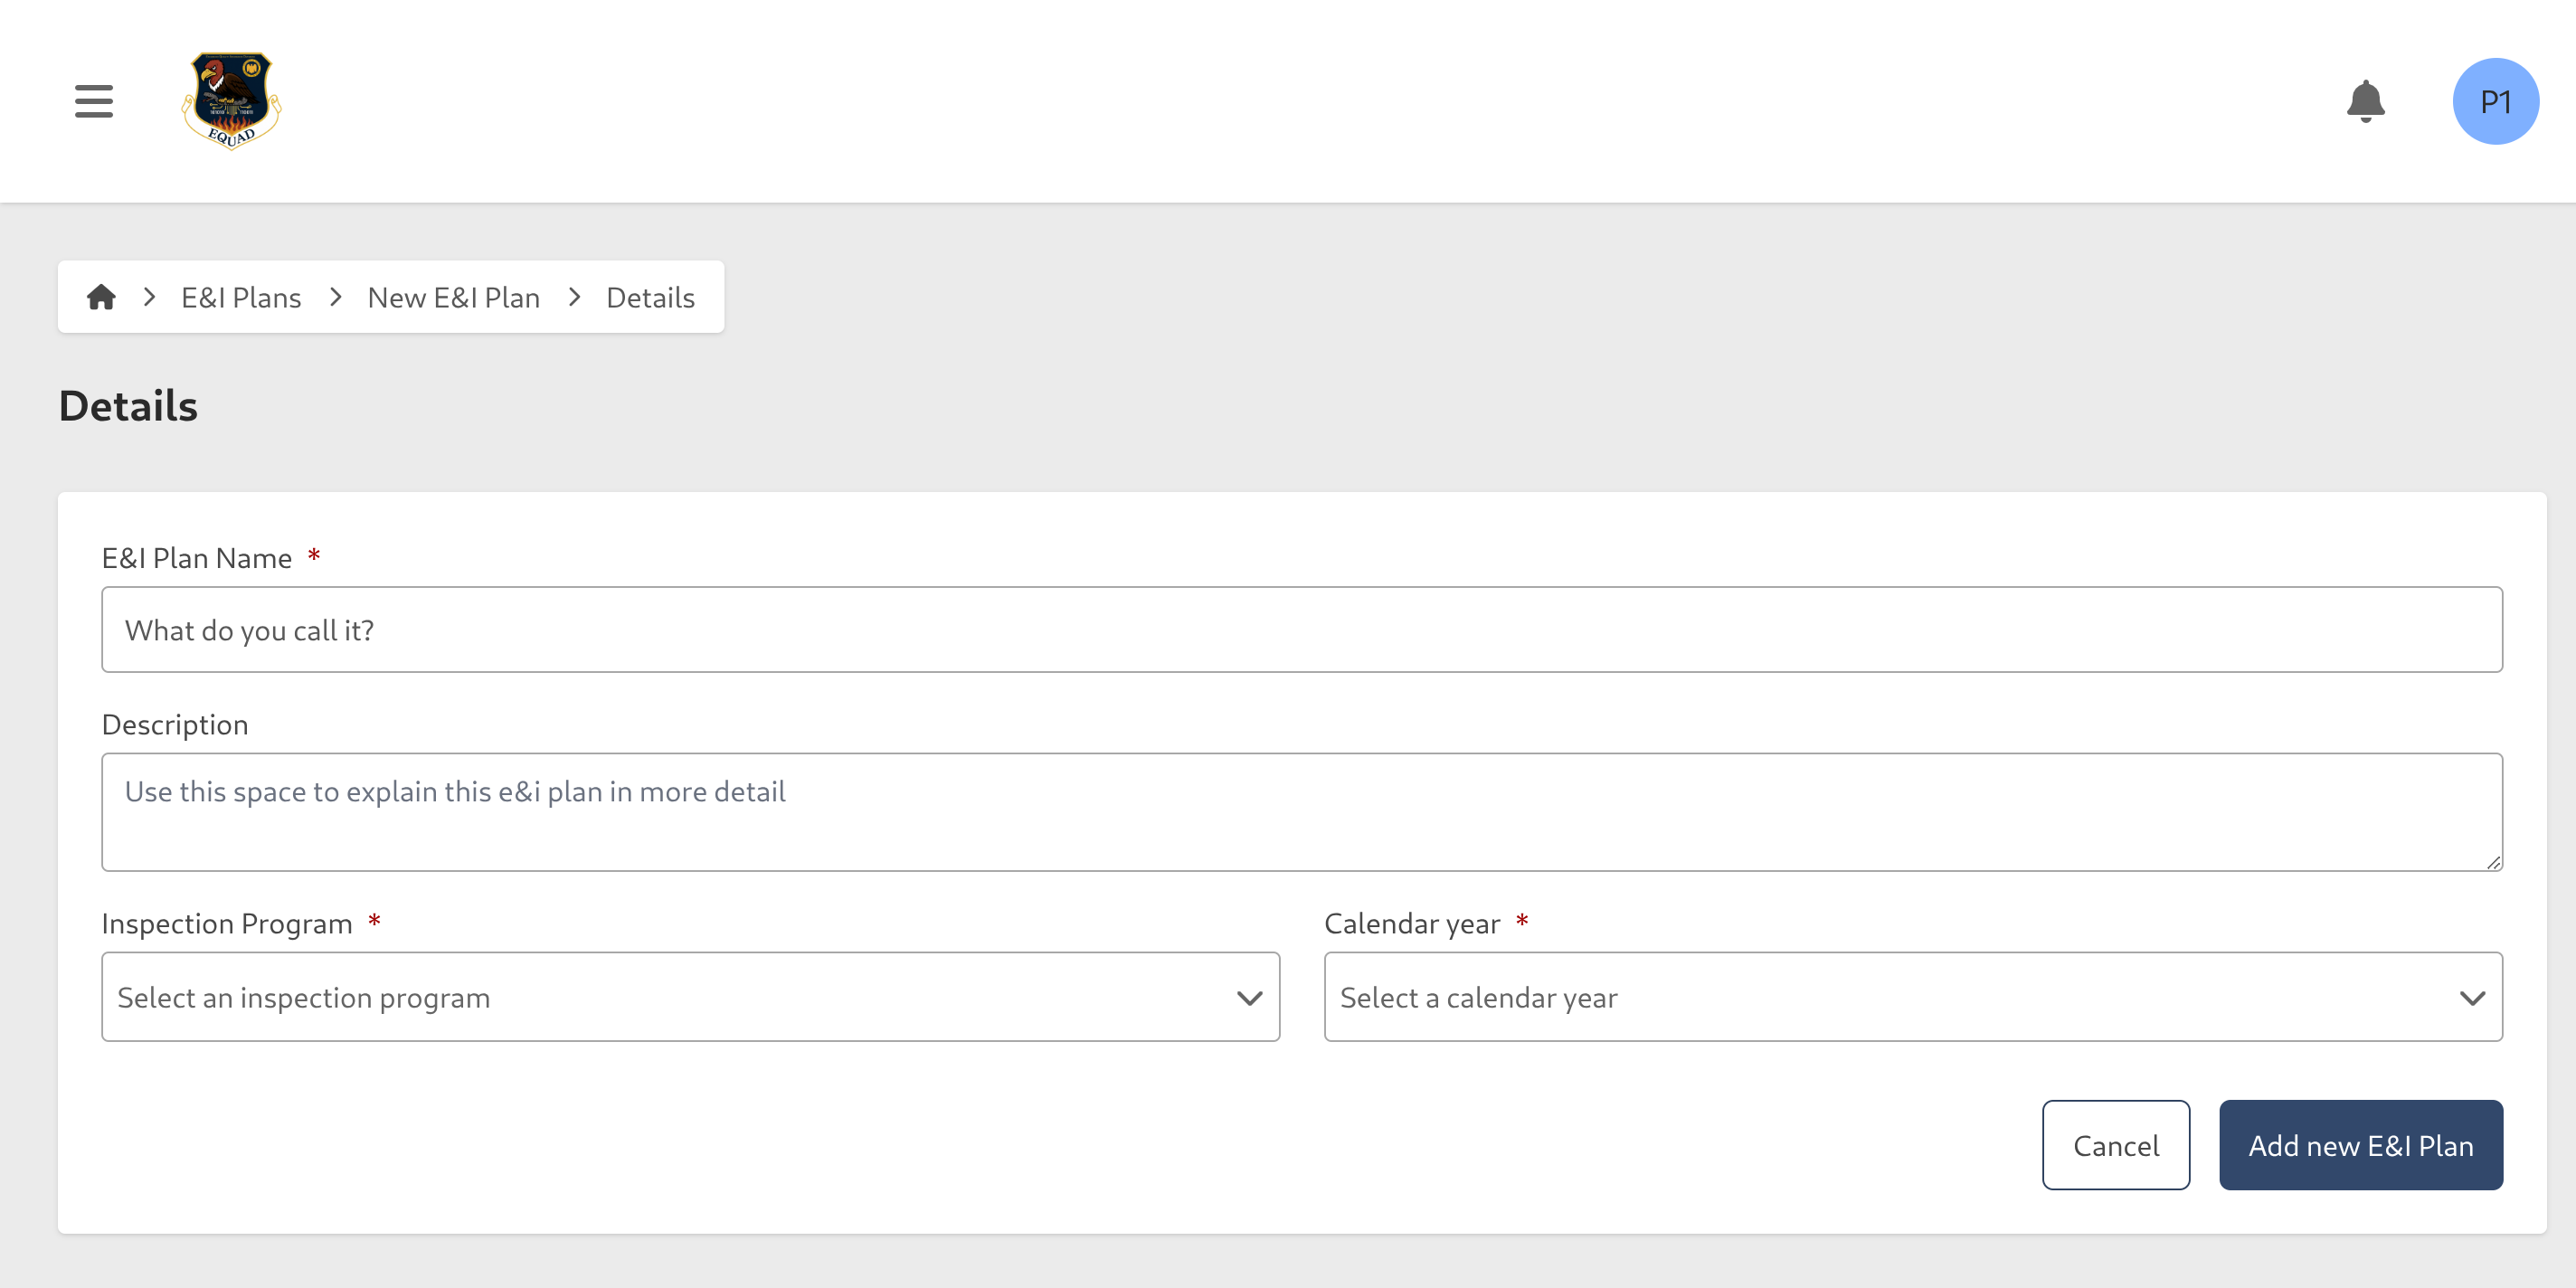The image size is (2576, 1288).
Task: Navigate to E&I Plans breadcrumb
Action: [x=241, y=297]
